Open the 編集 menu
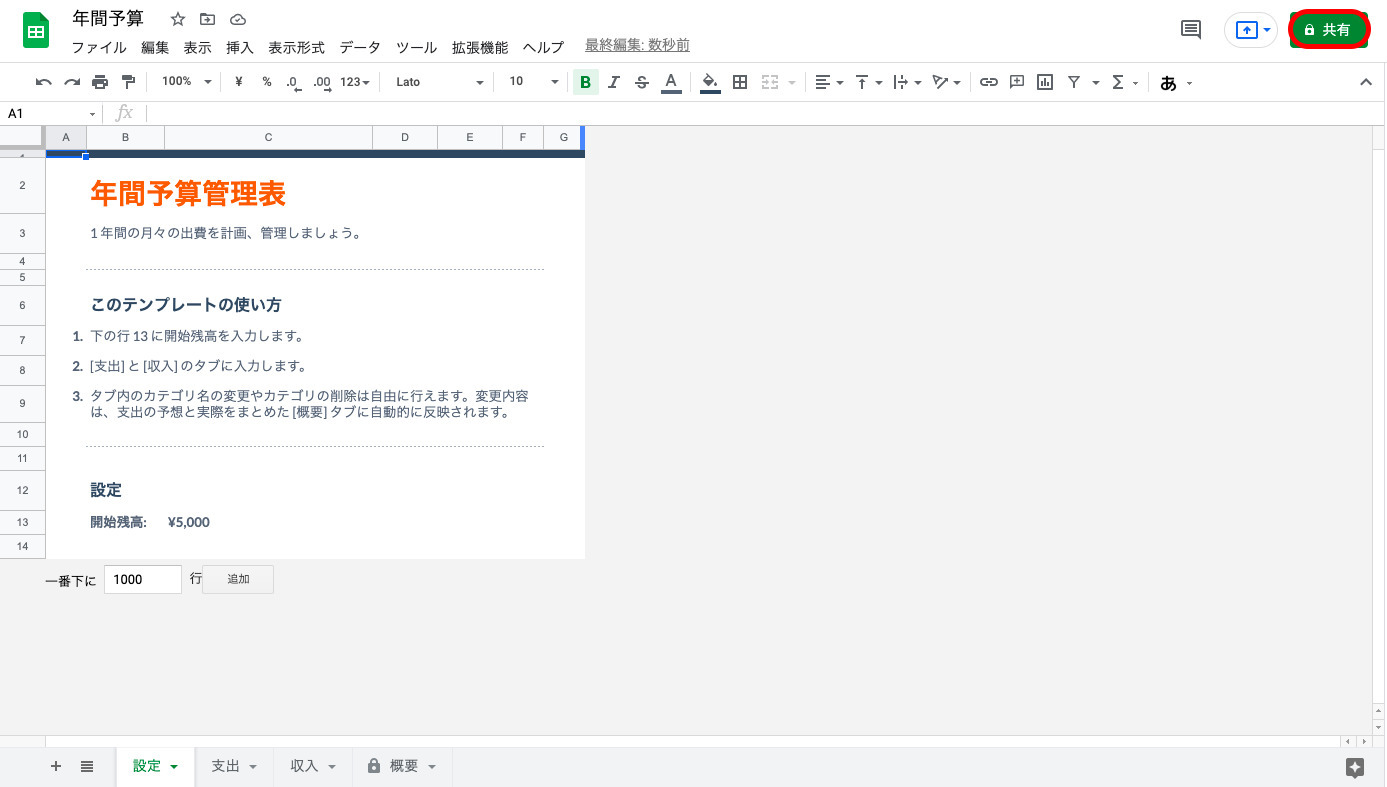This screenshot has width=1387, height=787. (x=155, y=47)
